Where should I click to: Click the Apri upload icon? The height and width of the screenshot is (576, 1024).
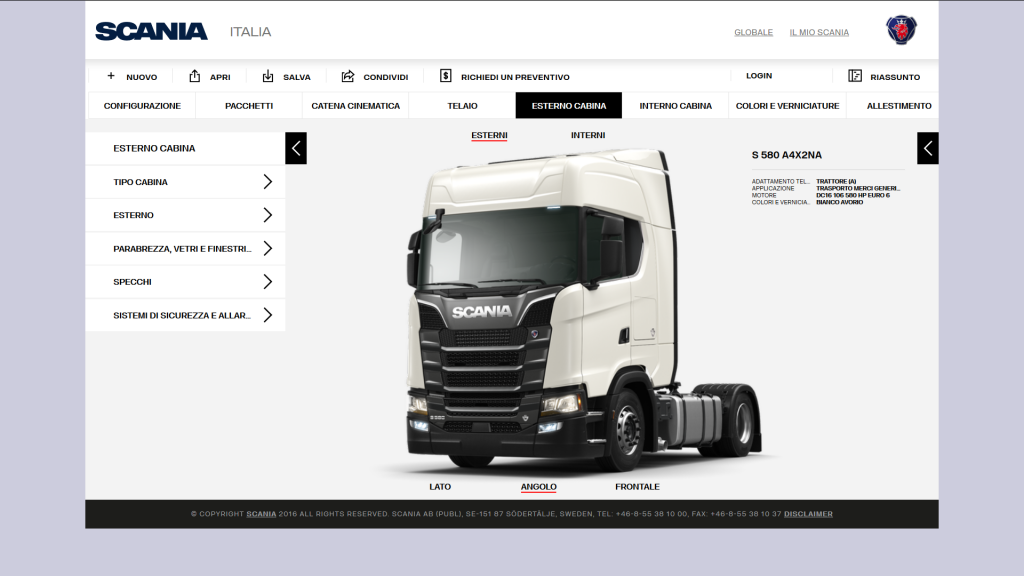click(x=195, y=76)
